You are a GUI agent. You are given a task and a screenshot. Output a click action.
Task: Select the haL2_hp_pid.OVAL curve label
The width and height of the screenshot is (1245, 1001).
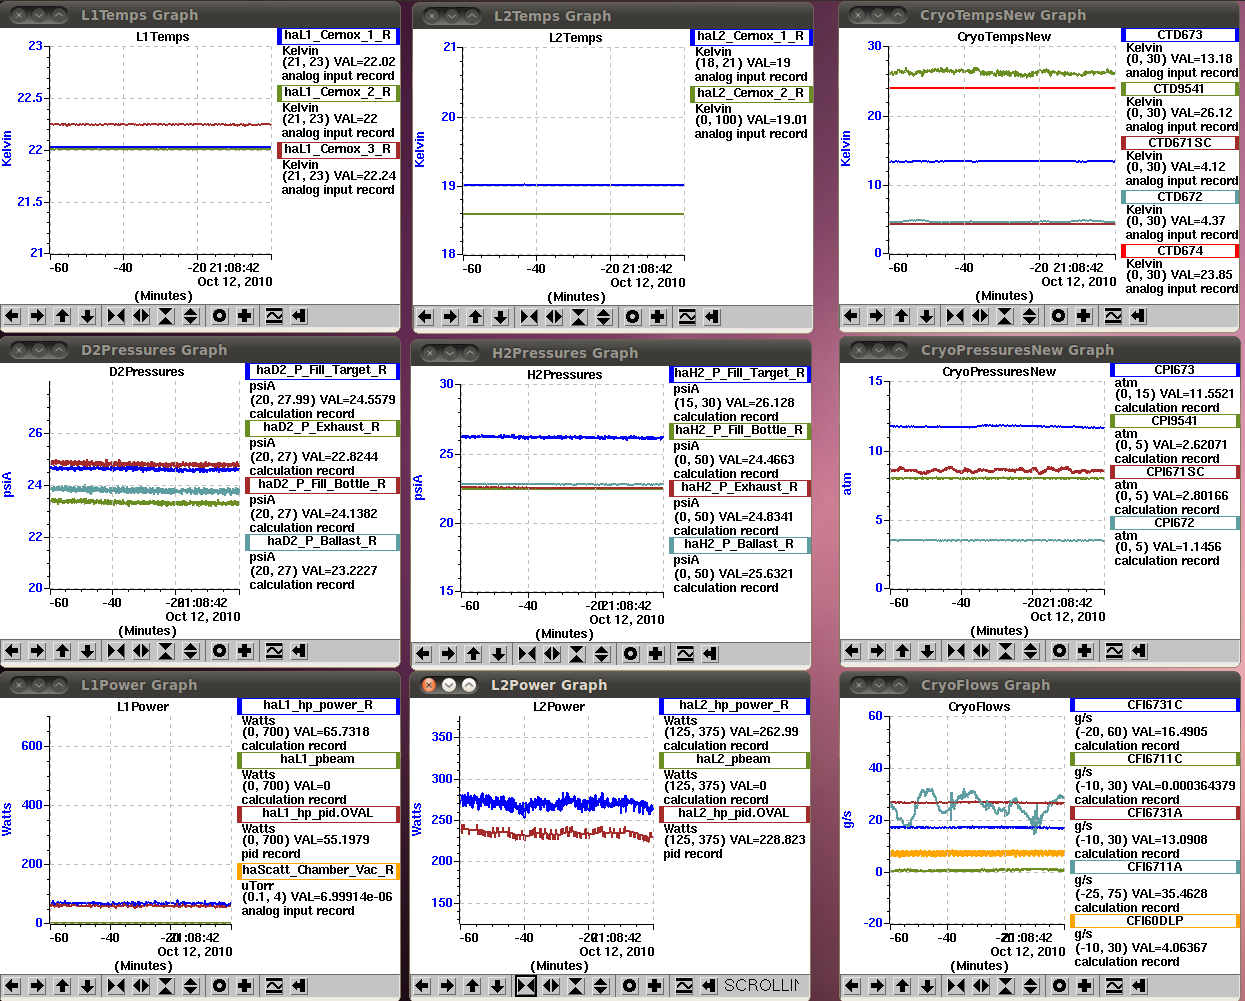point(733,813)
